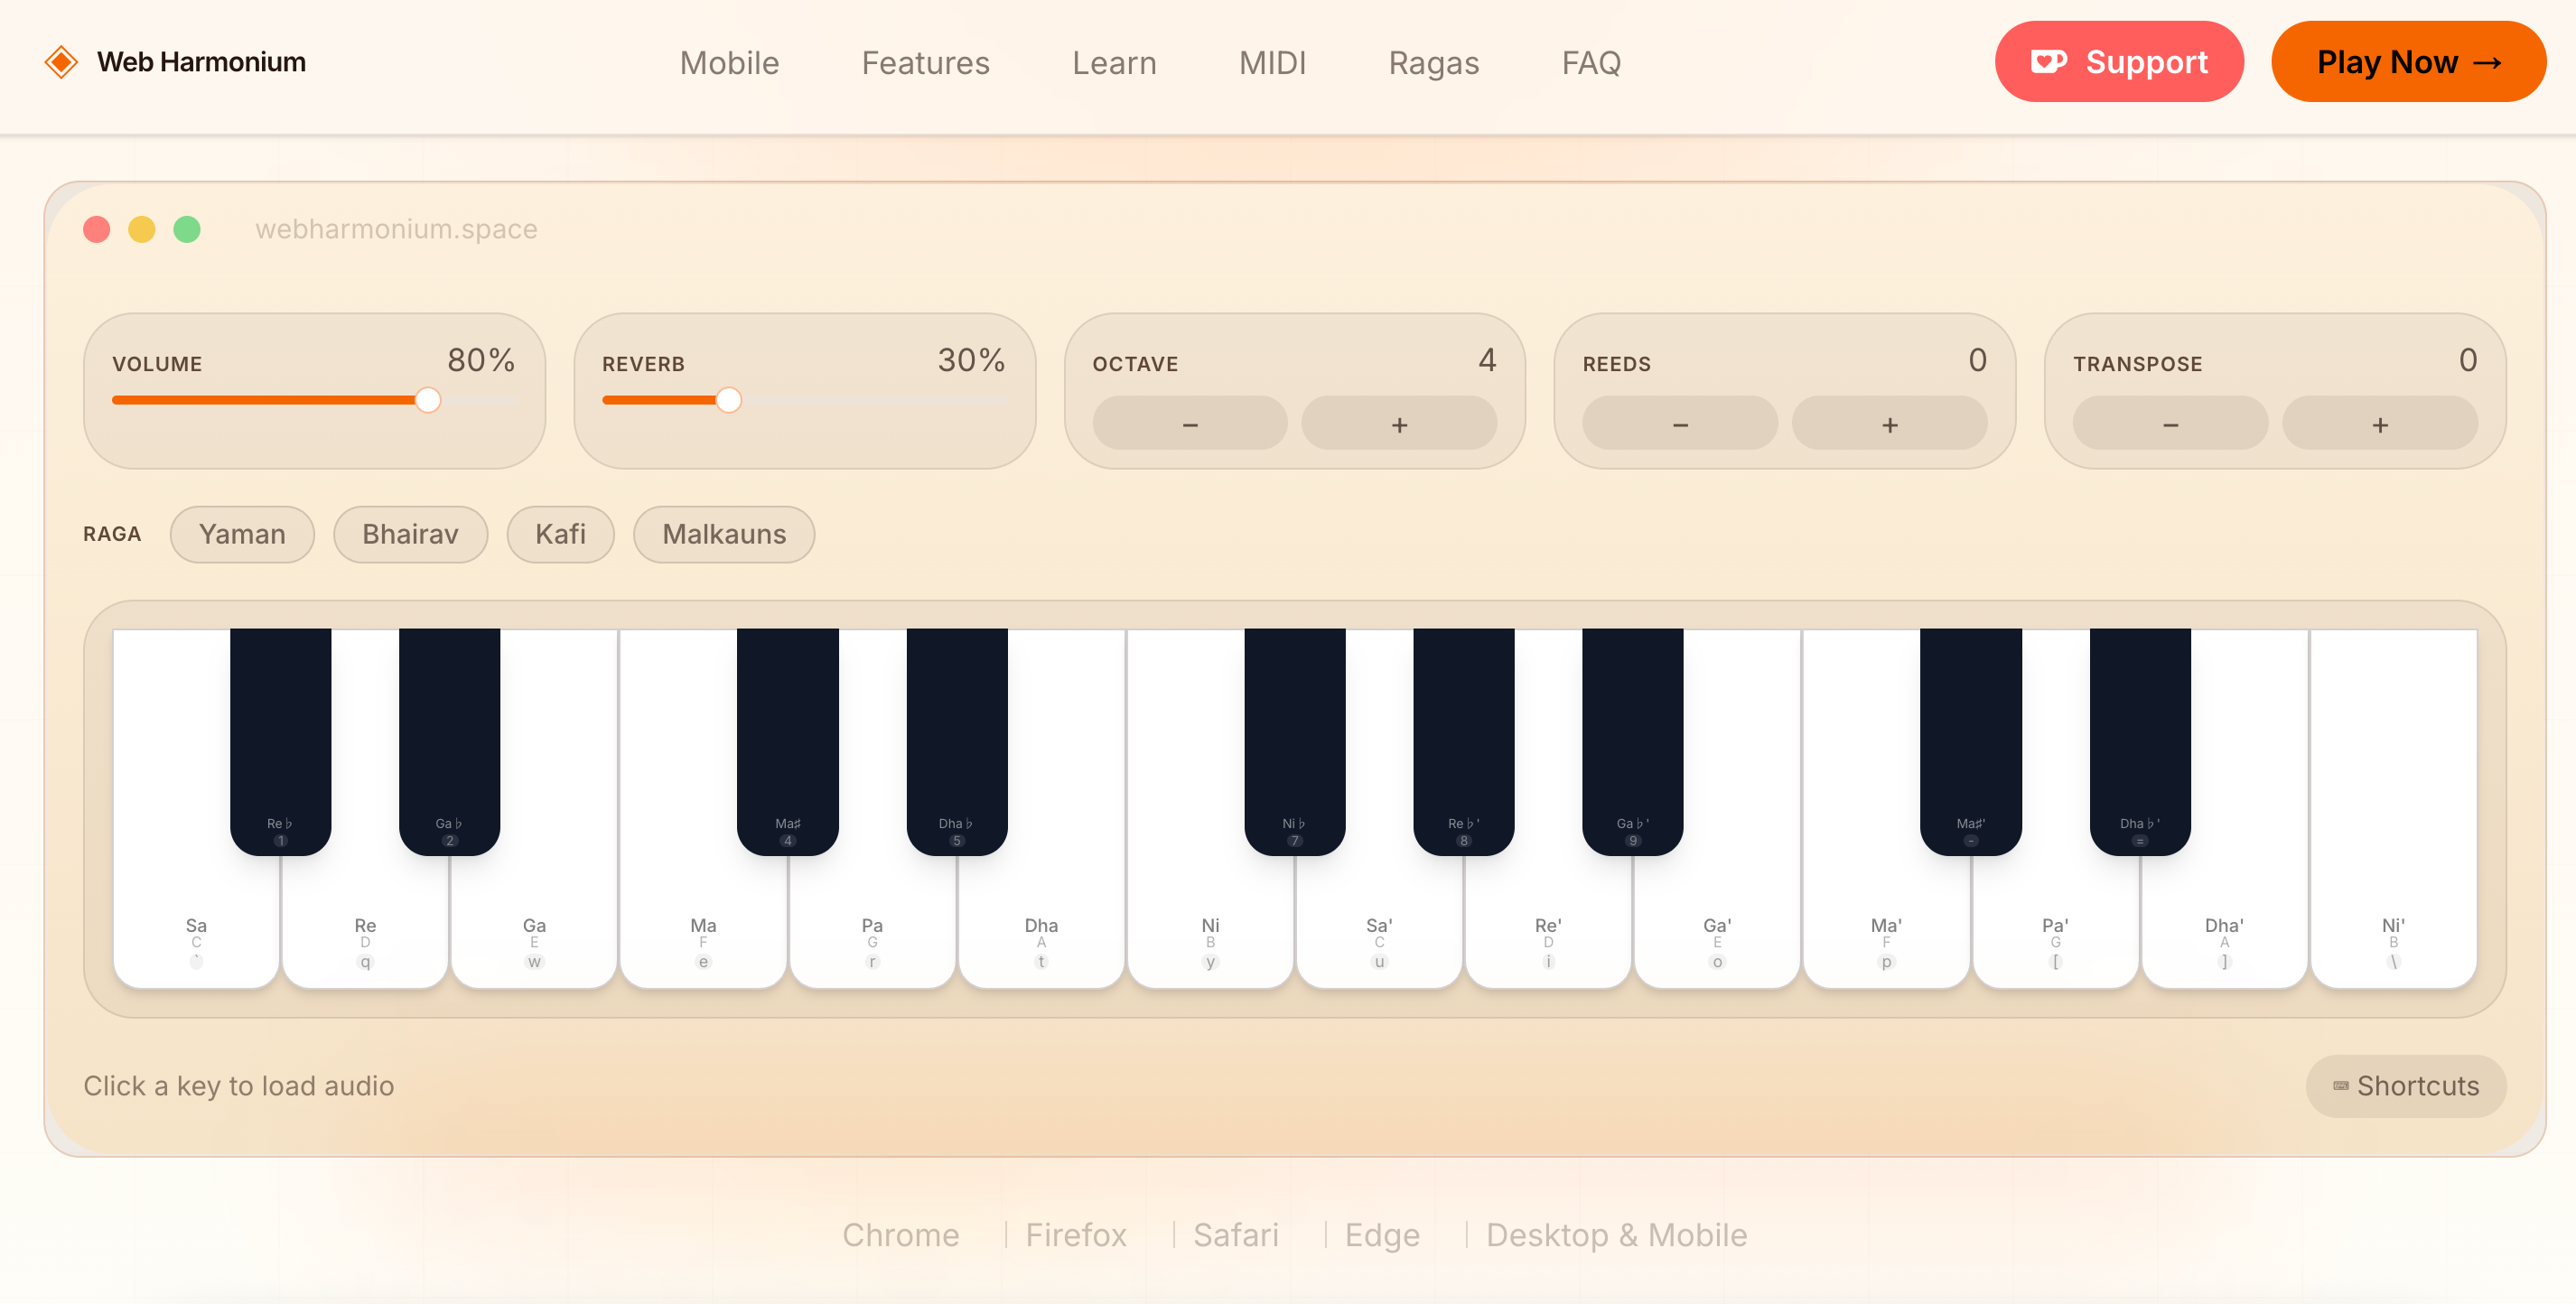Click the Web Harmonium diamond logo

pos(61,62)
